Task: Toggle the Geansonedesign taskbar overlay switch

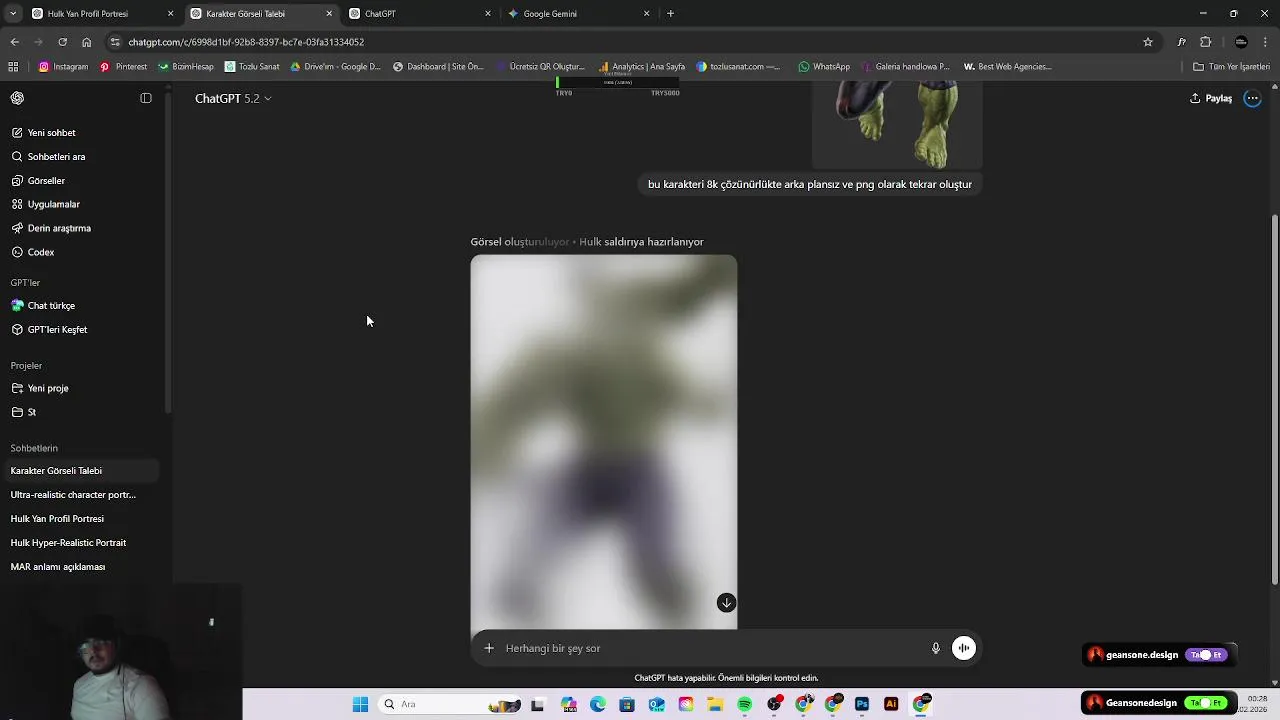Action: coord(1206,703)
